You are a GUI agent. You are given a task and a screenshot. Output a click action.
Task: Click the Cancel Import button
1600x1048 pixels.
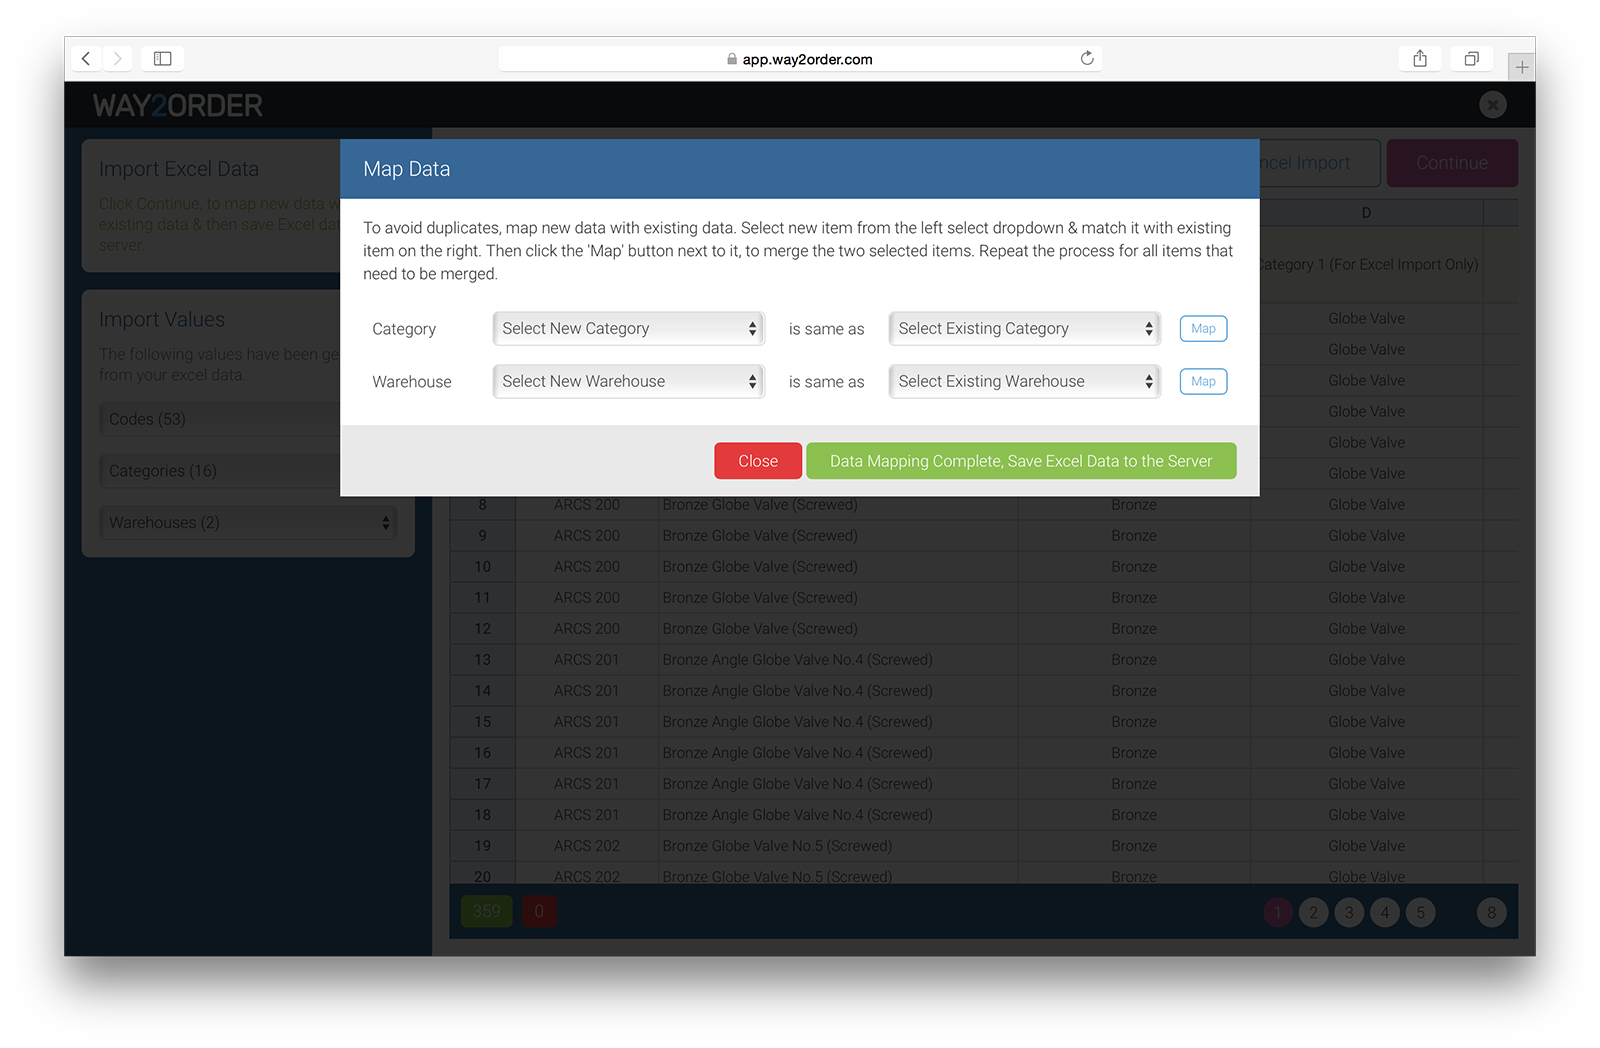1318,163
